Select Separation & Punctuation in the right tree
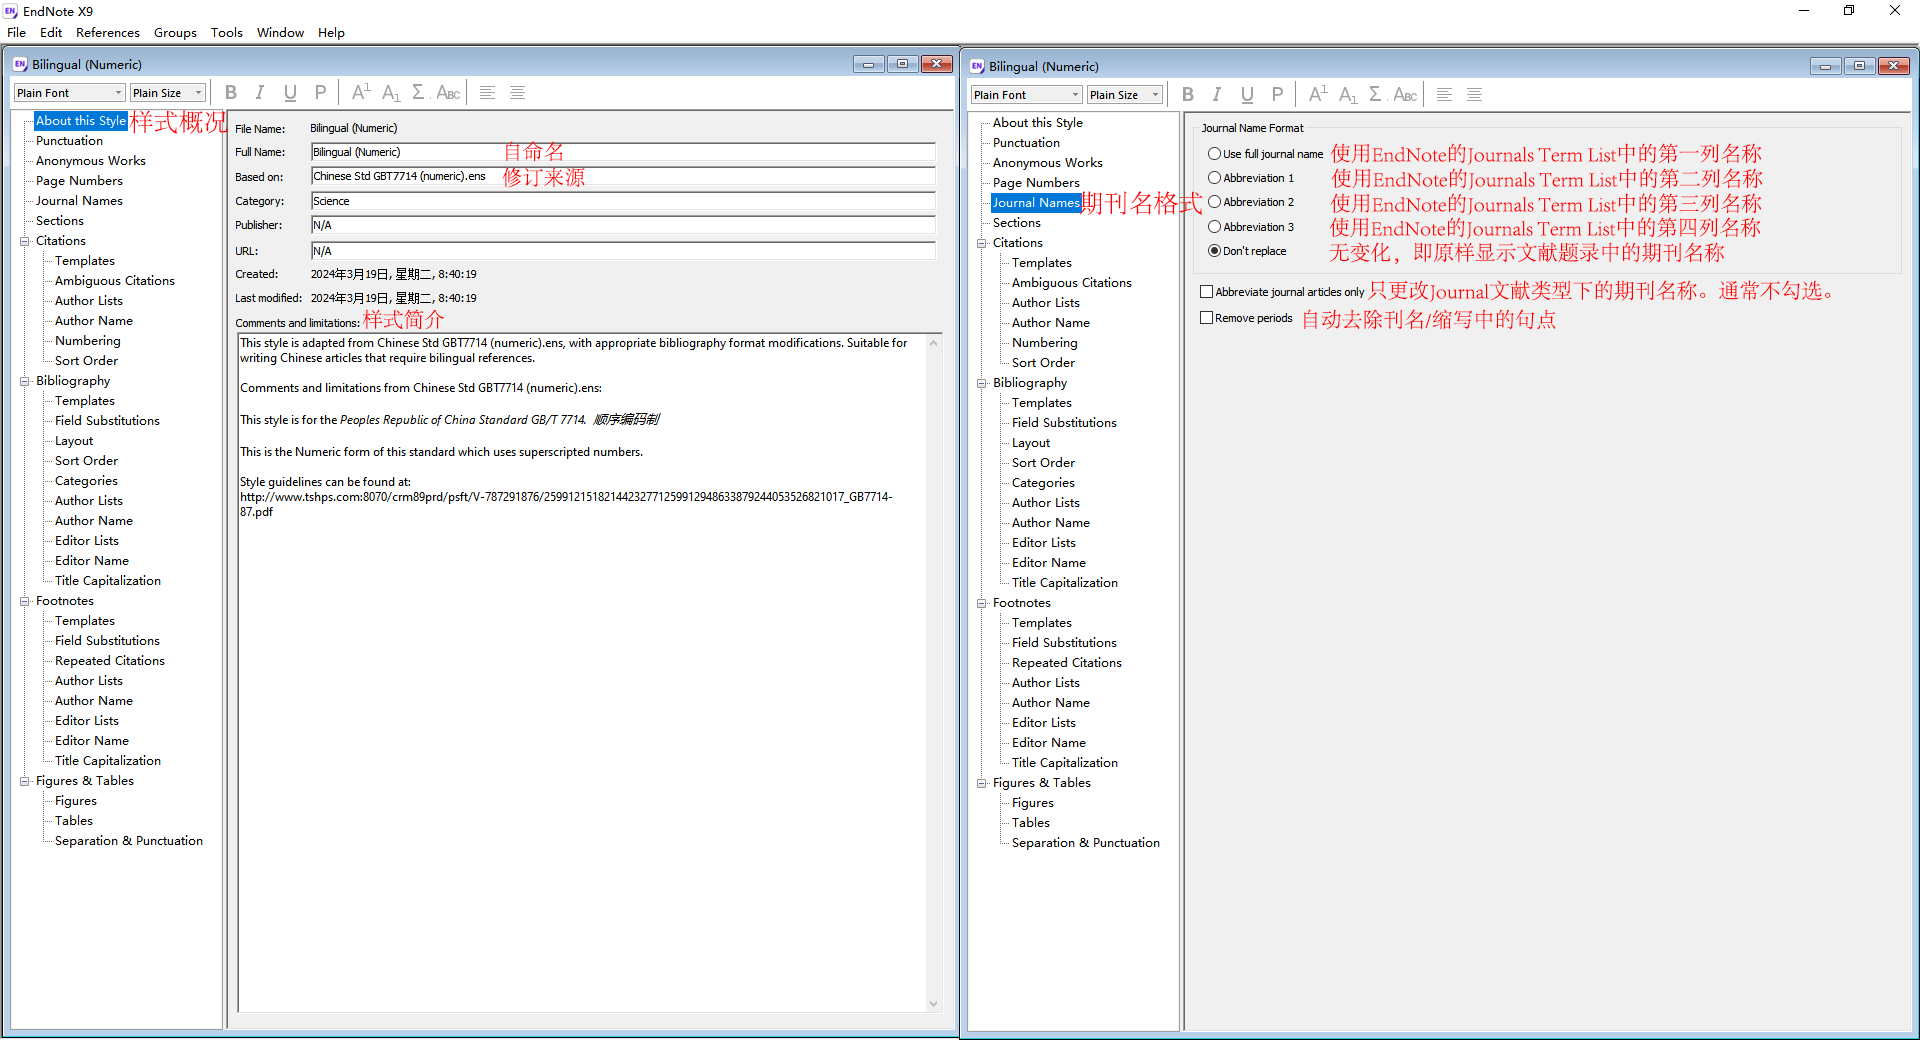This screenshot has height=1040, width=1920. (1086, 843)
